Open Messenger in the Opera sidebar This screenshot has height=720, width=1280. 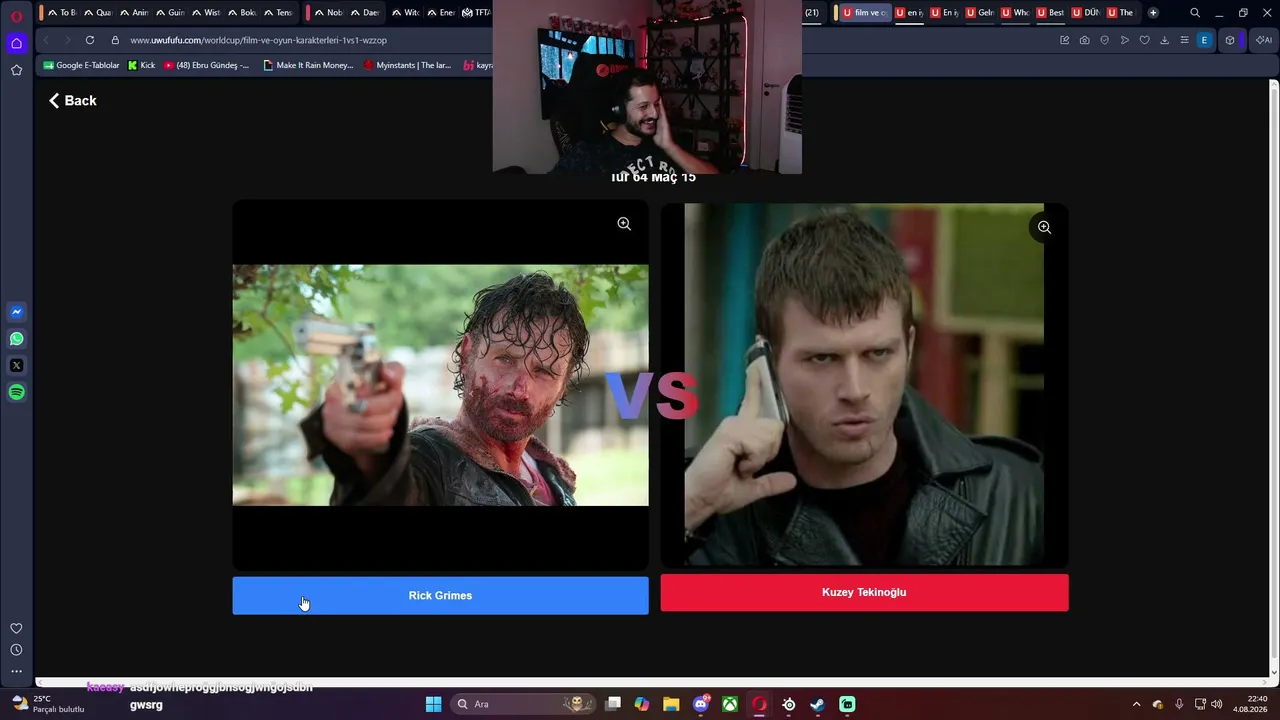(x=16, y=312)
